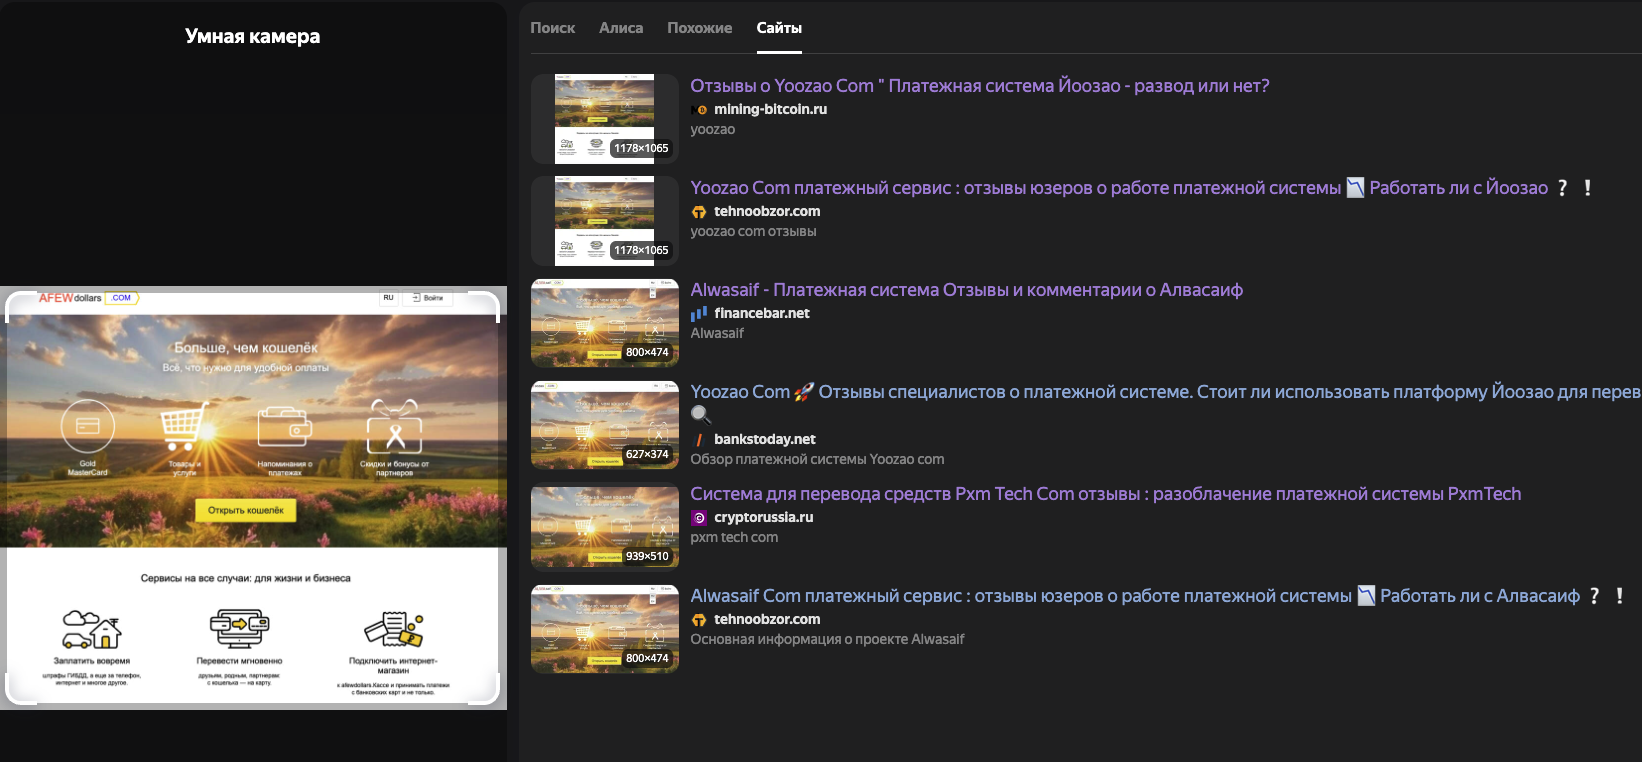Open 'Отзывы о Yoozao Com' result link
This screenshot has height=762, width=1642.
(980, 86)
